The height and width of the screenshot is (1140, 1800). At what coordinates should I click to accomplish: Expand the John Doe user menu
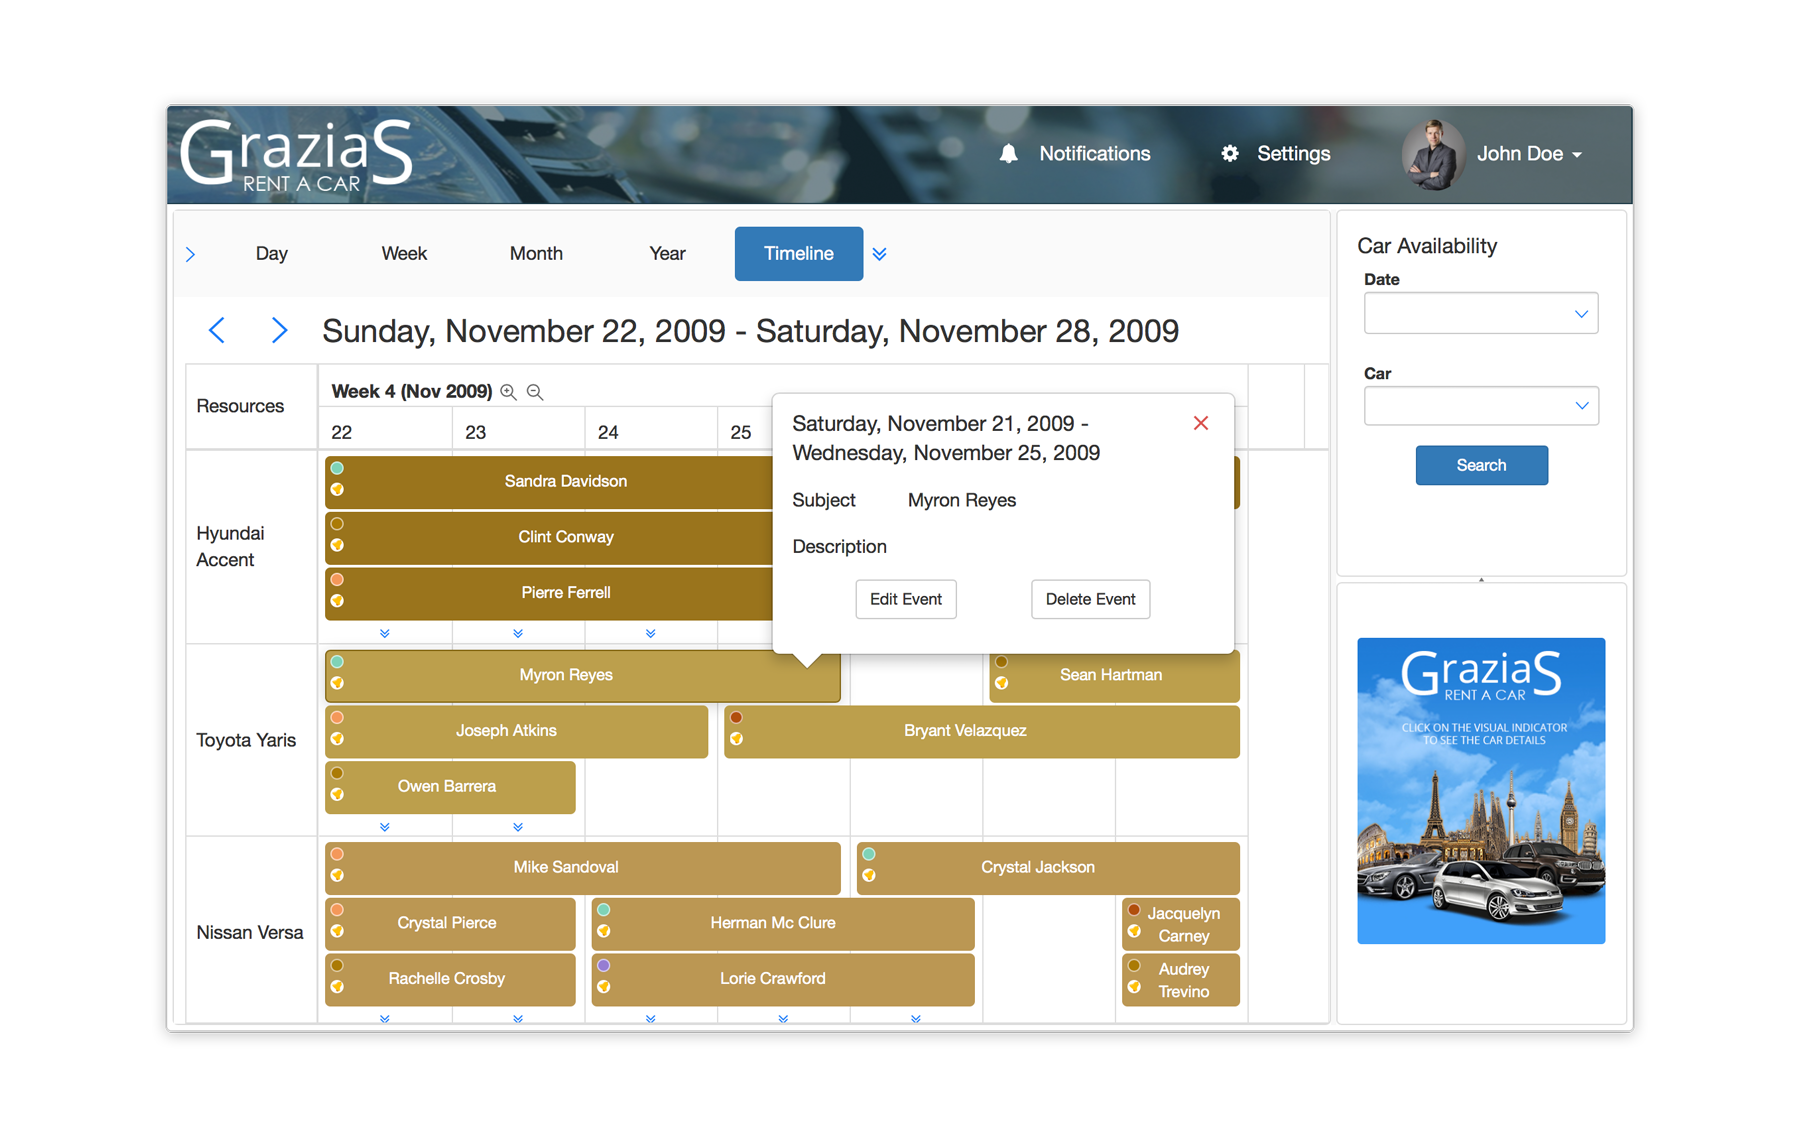[1577, 155]
